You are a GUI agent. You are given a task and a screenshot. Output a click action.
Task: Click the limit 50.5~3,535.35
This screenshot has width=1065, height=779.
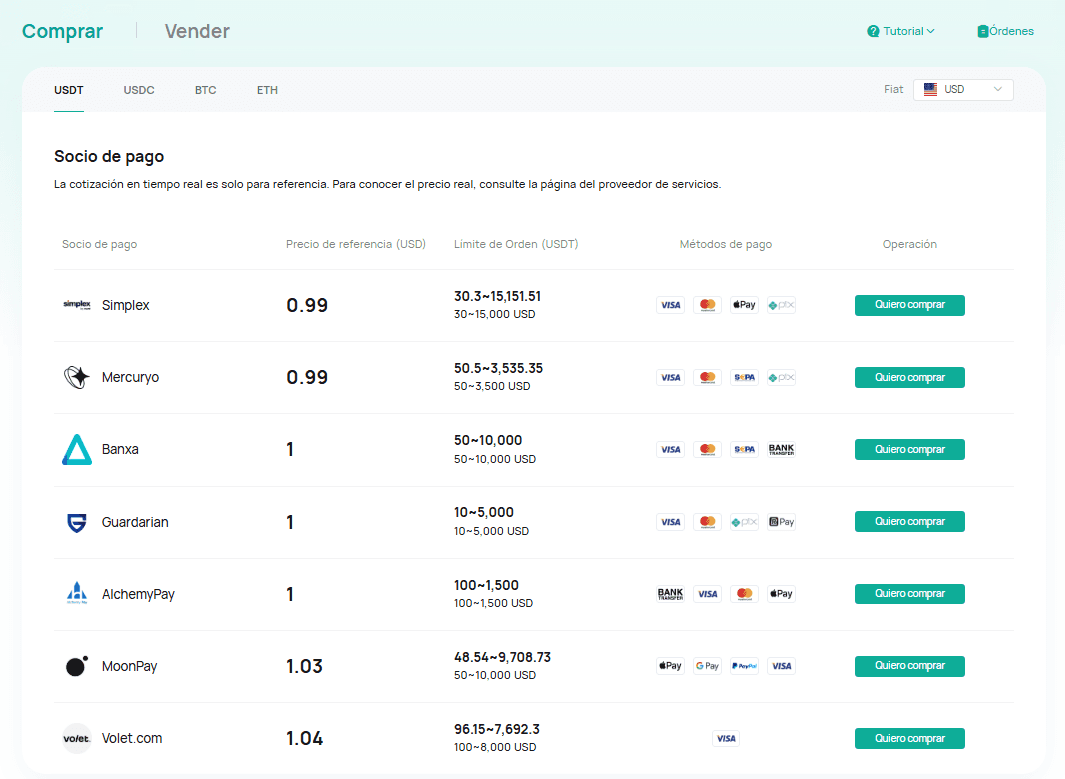pyautogui.click(x=498, y=368)
